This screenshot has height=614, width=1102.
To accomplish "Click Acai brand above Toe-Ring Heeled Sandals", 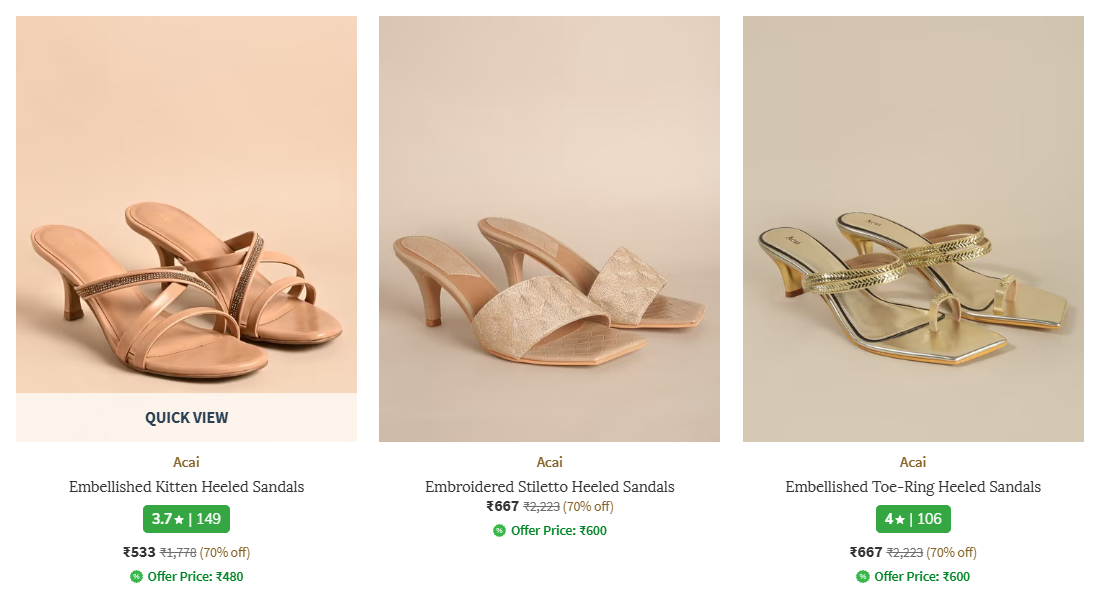I will 913,462.
